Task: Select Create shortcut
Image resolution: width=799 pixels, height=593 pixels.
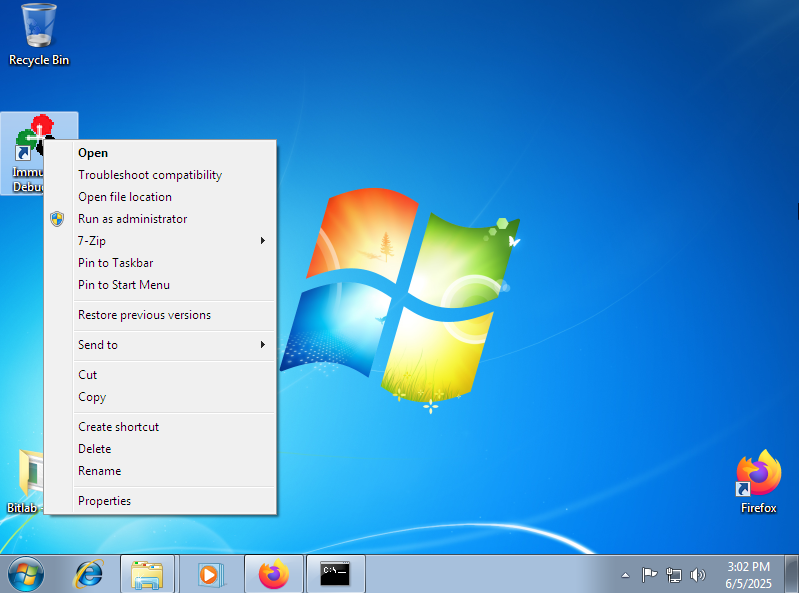Action: 161,427
